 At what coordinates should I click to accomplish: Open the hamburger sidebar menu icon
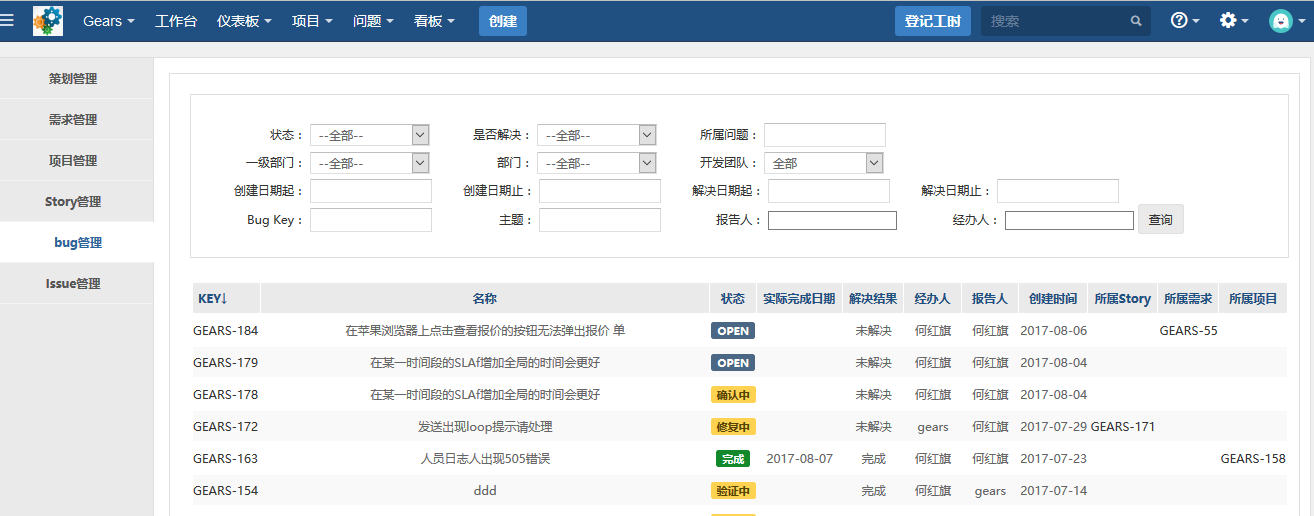point(8,20)
